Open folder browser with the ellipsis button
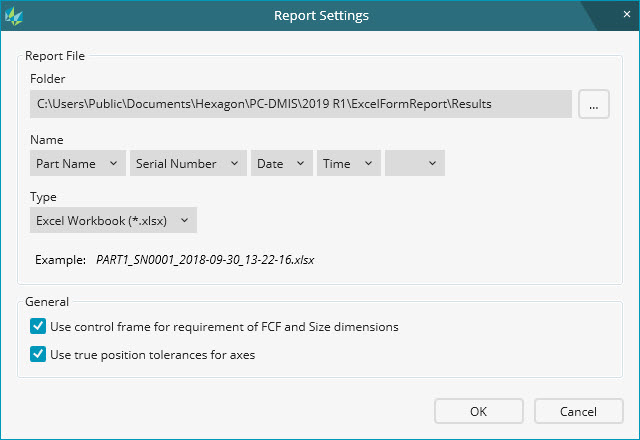The image size is (640, 440). point(594,104)
